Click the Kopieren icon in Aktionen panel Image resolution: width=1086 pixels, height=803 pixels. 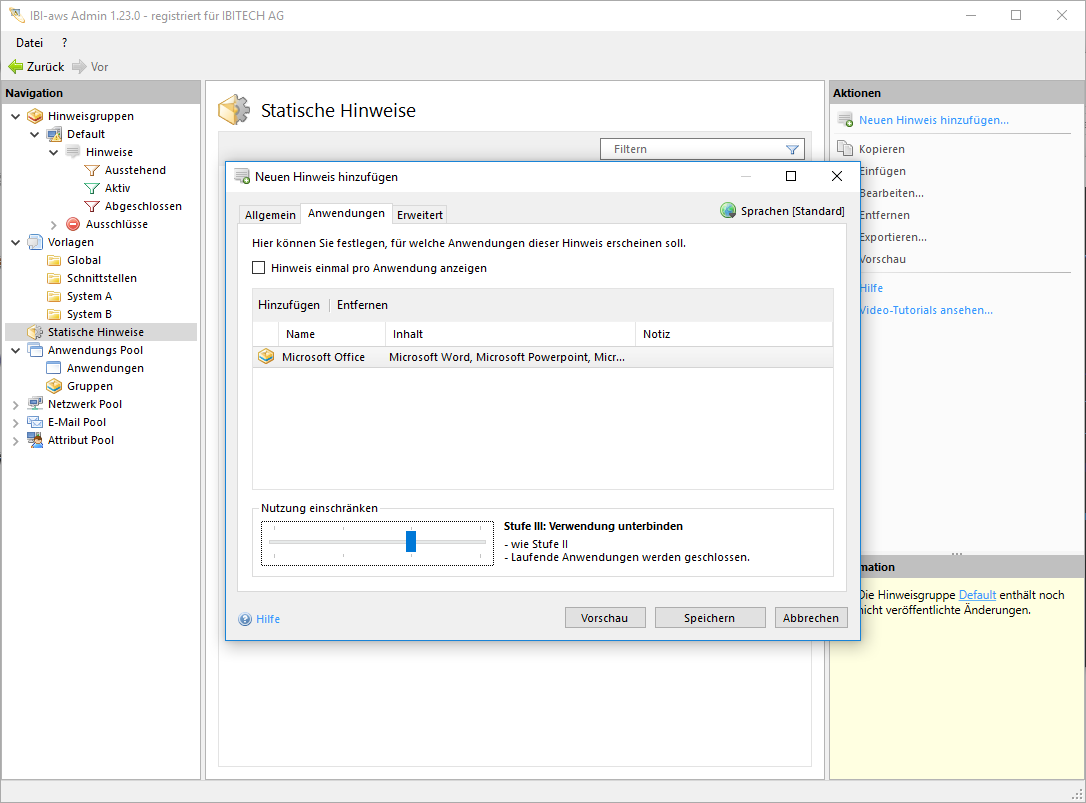click(x=845, y=149)
